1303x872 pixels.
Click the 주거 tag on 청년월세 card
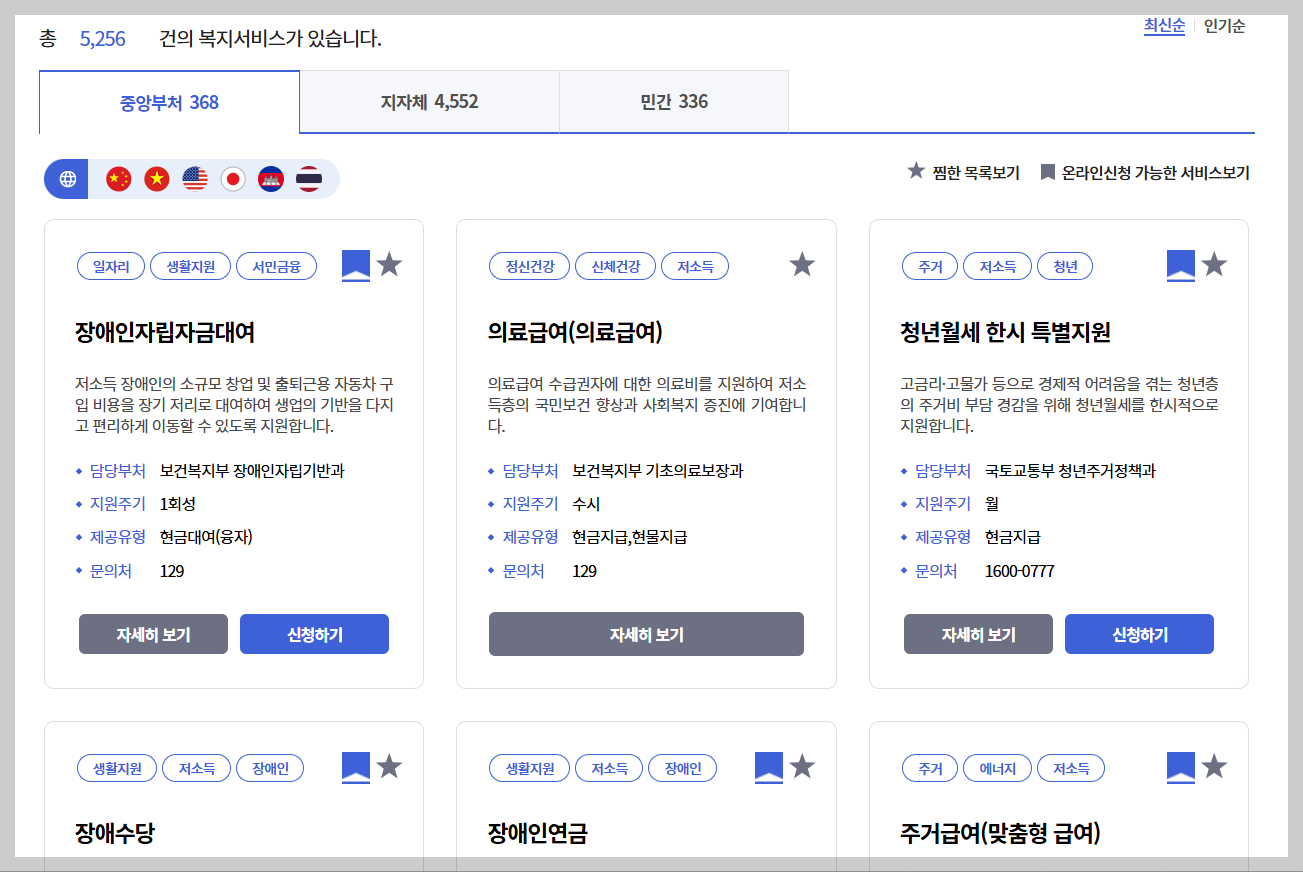(x=930, y=266)
